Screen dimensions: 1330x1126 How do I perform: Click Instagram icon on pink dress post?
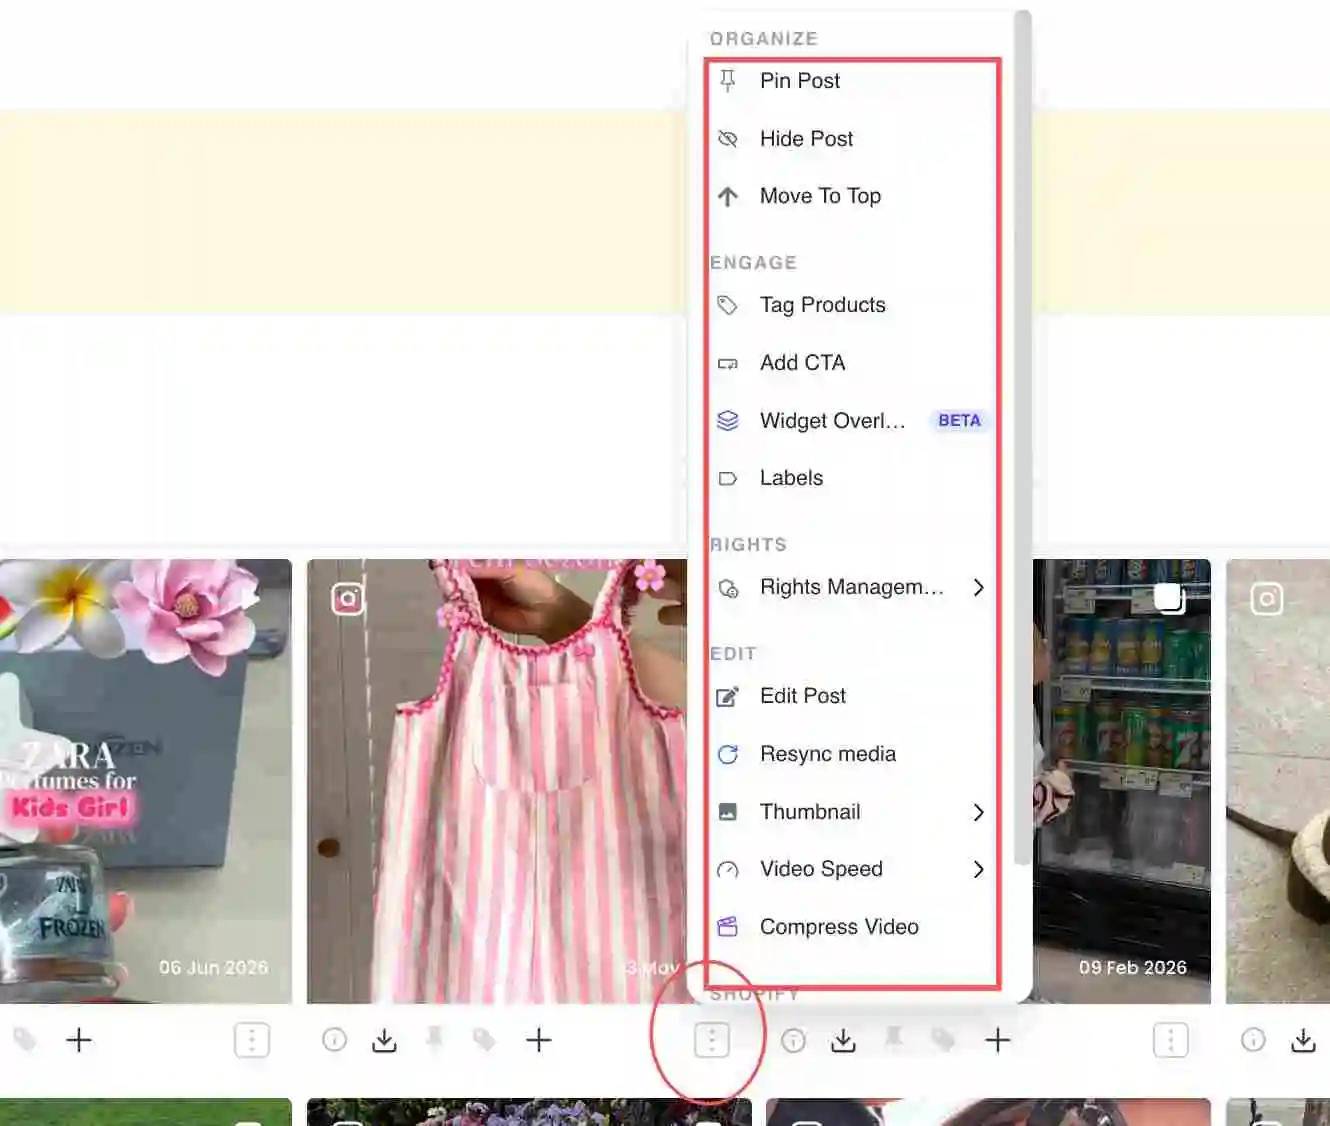(348, 599)
